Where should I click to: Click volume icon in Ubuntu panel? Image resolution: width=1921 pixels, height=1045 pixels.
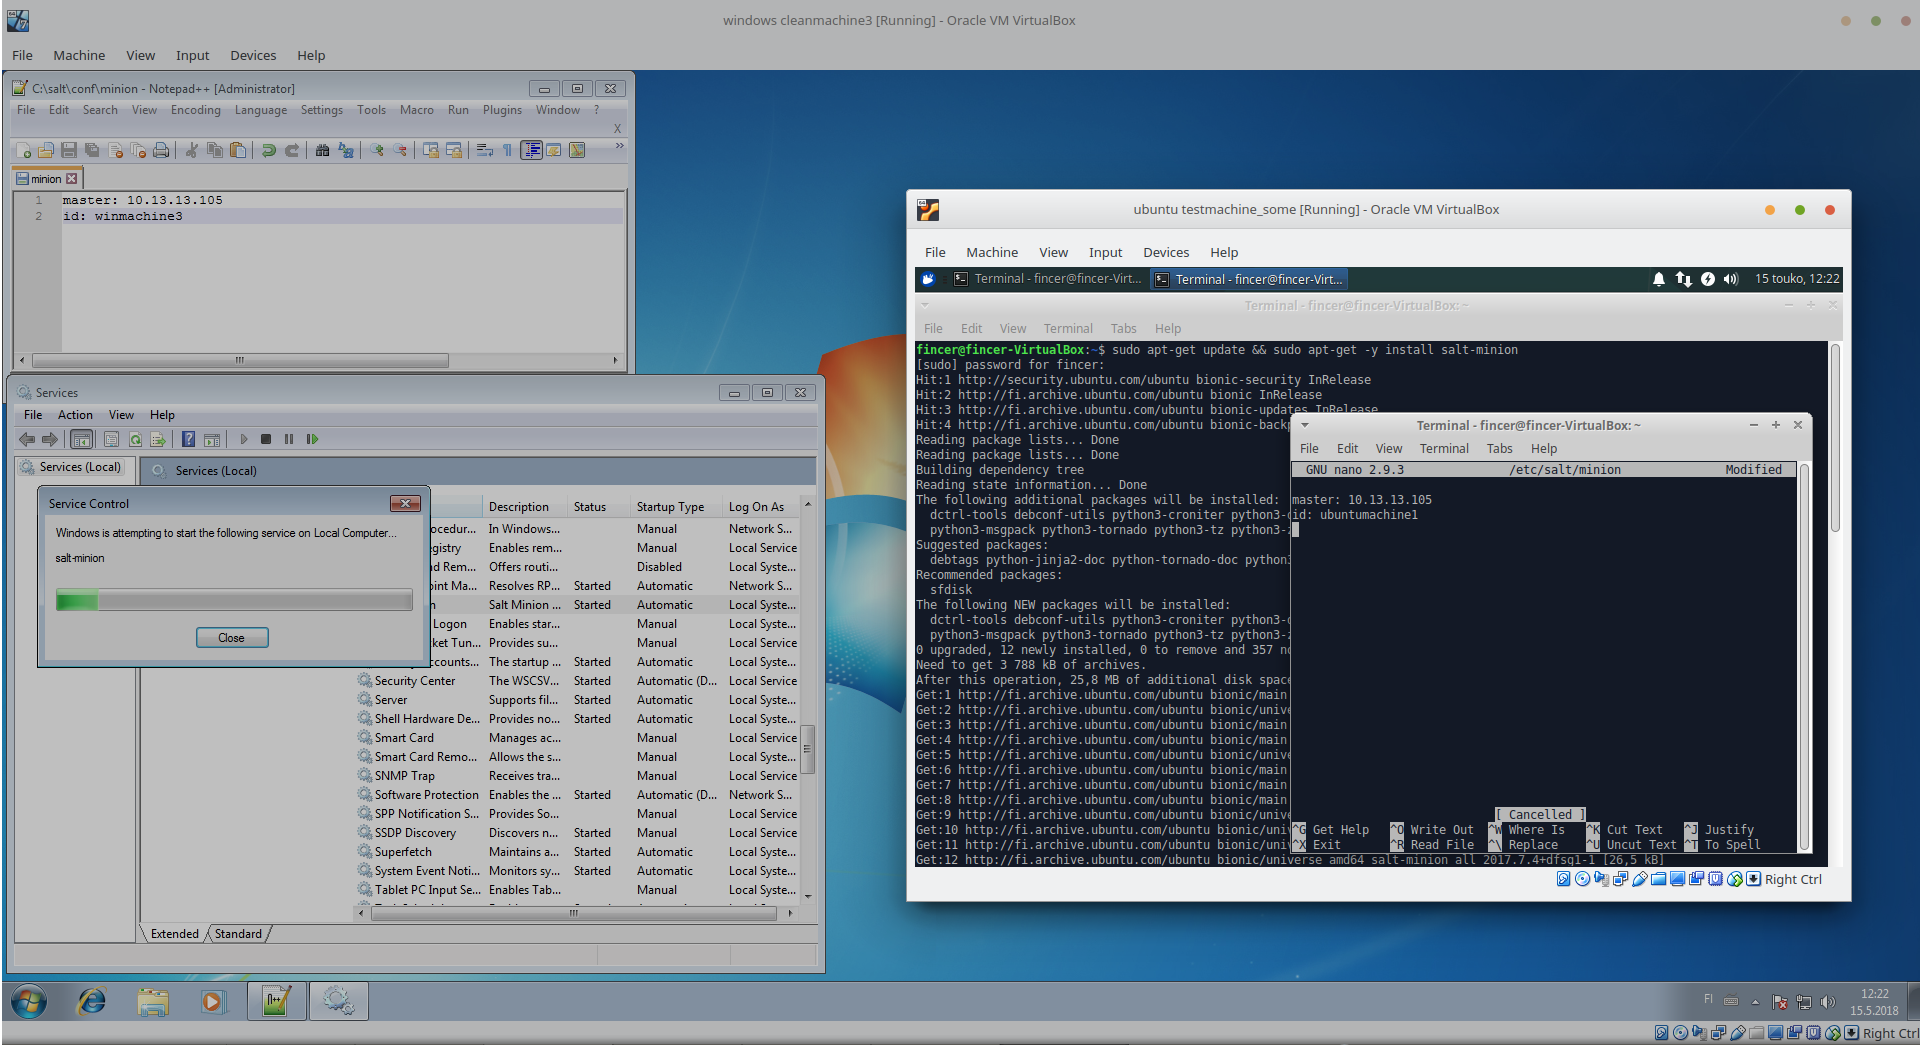pyautogui.click(x=1731, y=279)
